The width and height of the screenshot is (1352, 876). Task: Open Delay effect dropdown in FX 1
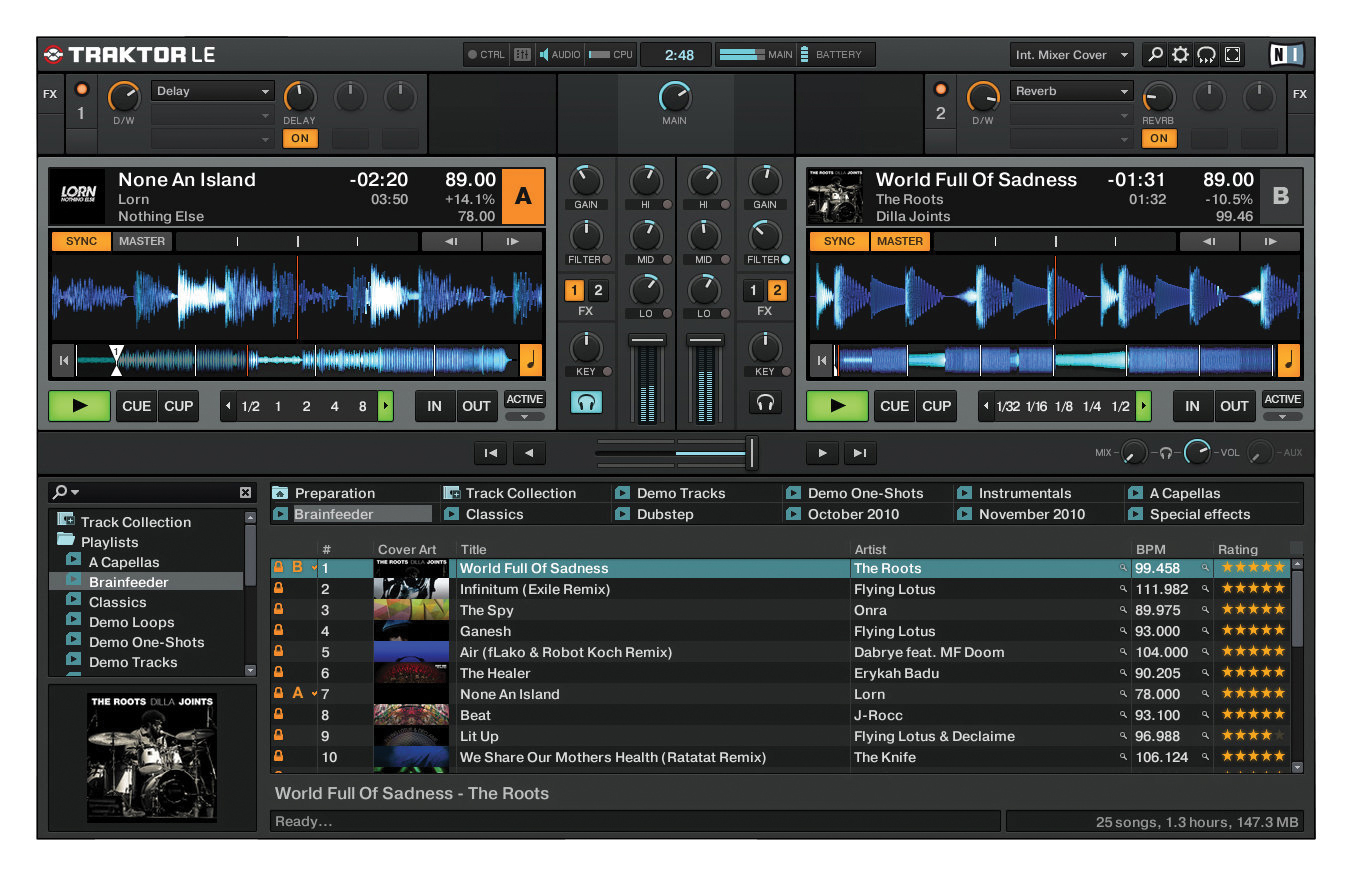pos(213,91)
